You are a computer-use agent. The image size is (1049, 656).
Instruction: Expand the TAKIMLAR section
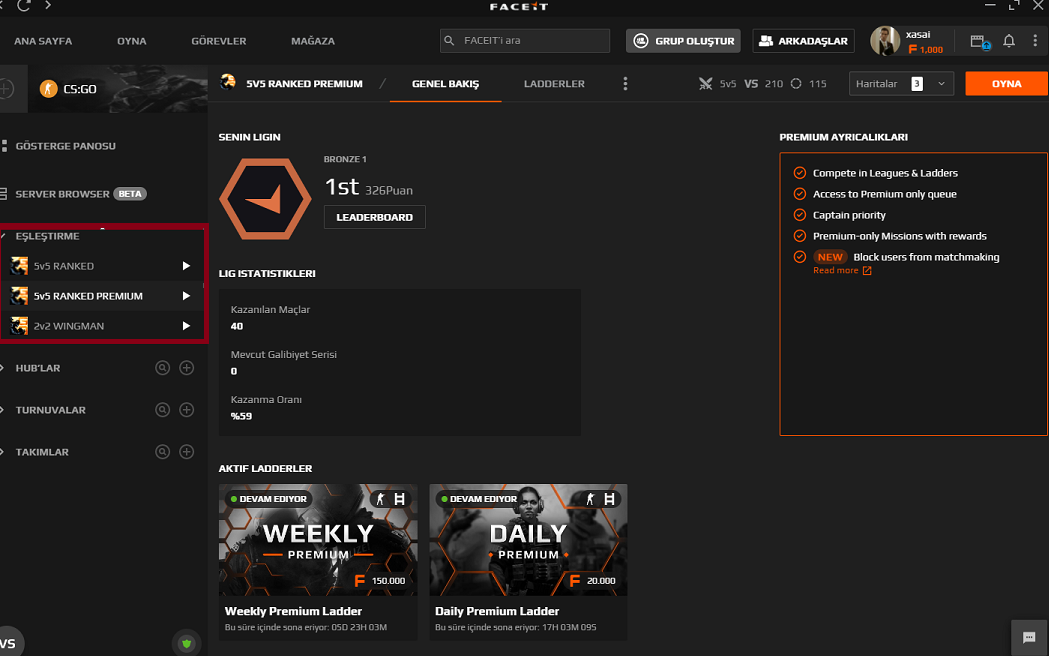click(3, 452)
